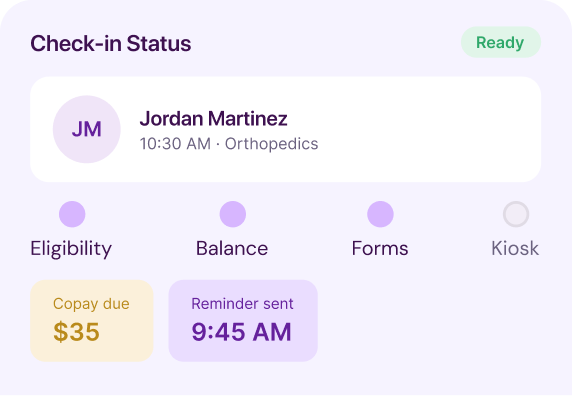
Task: Click the Reminder sent label text
Action: (x=242, y=304)
